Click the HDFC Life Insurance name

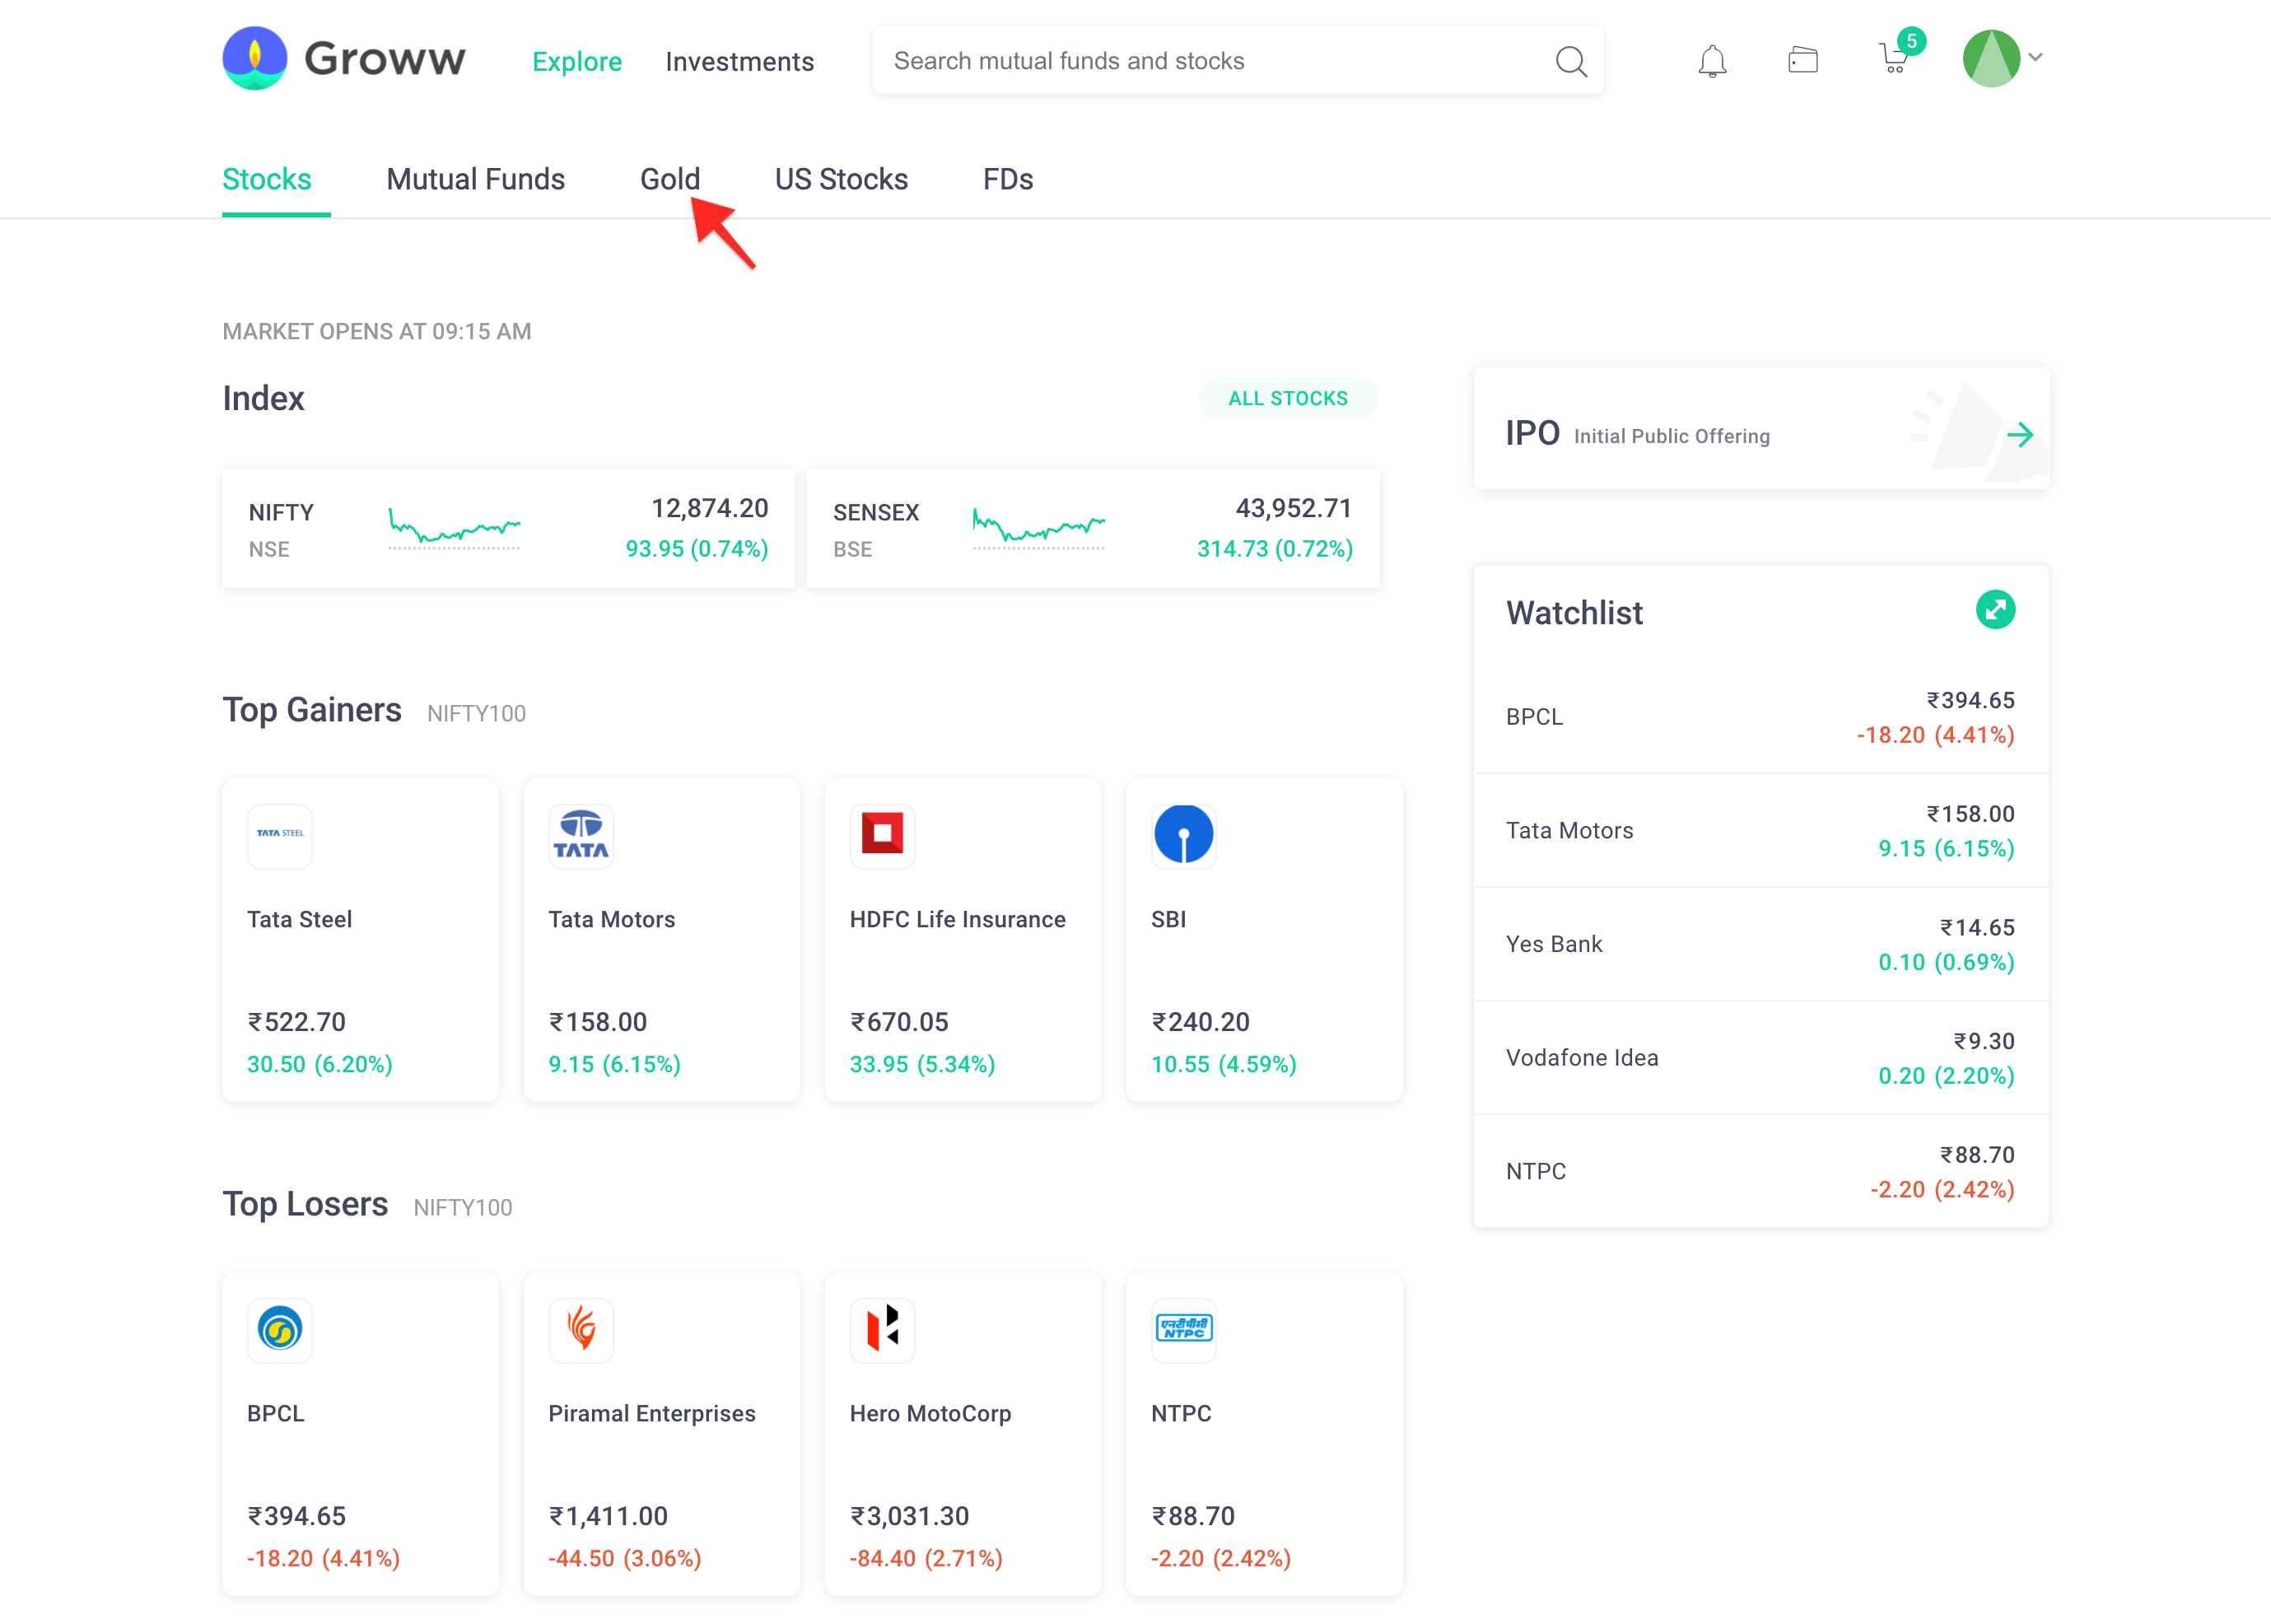pyautogui.click(x=958, y=919)
